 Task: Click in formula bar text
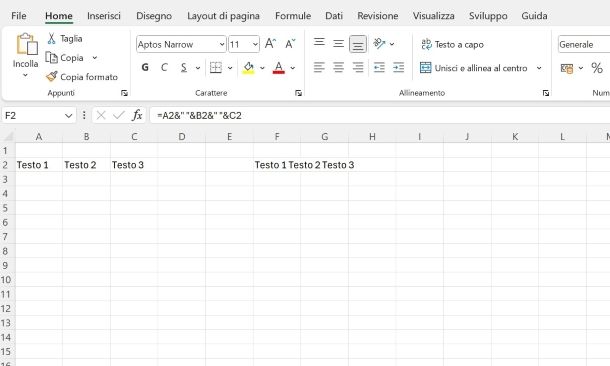point(199,116)
